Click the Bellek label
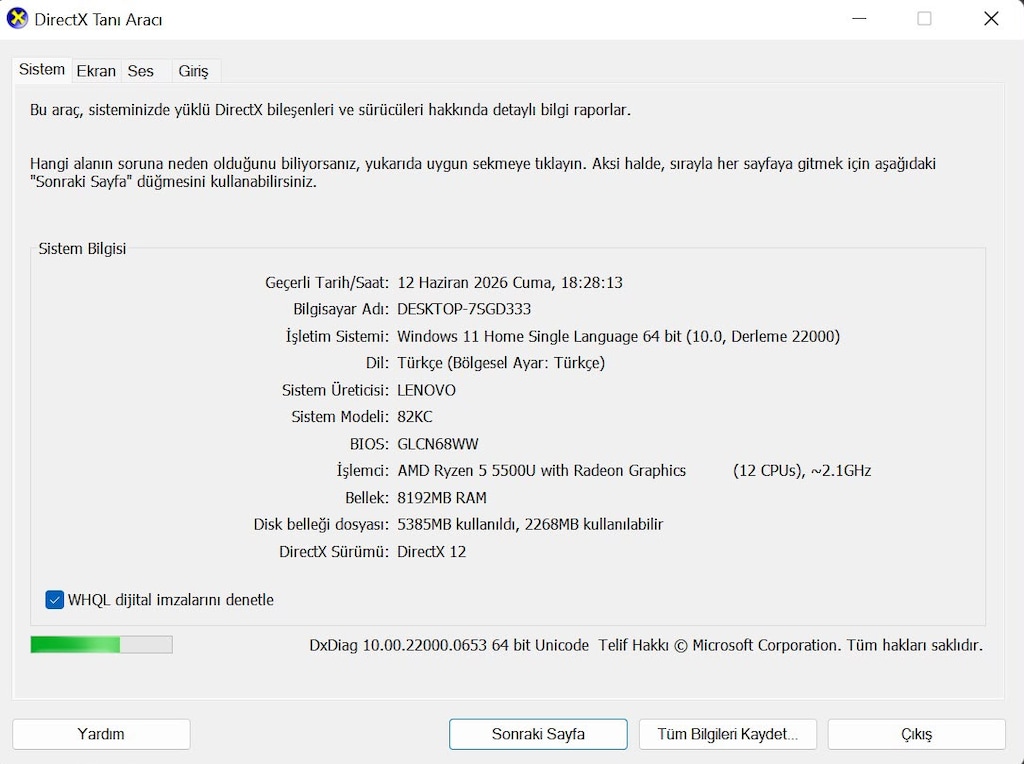The height and width of the screenshot is (764, 1024). [x=367, y=498]
